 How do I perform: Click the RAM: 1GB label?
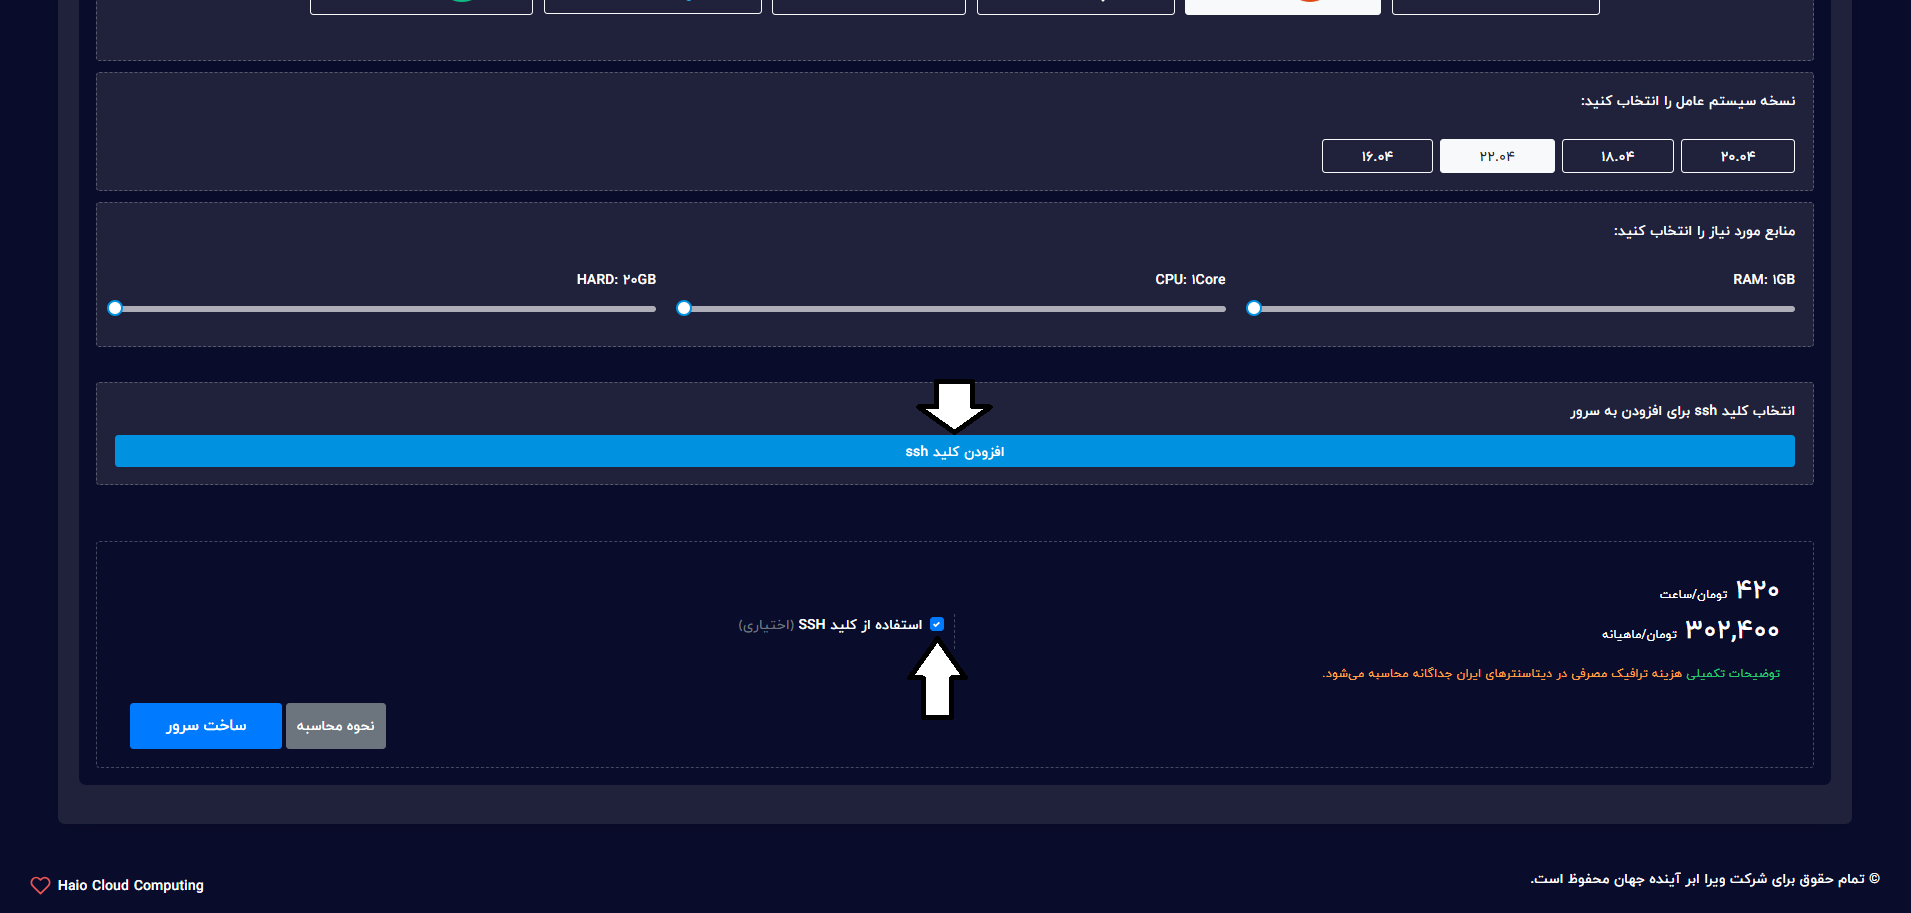point(1764,279)
